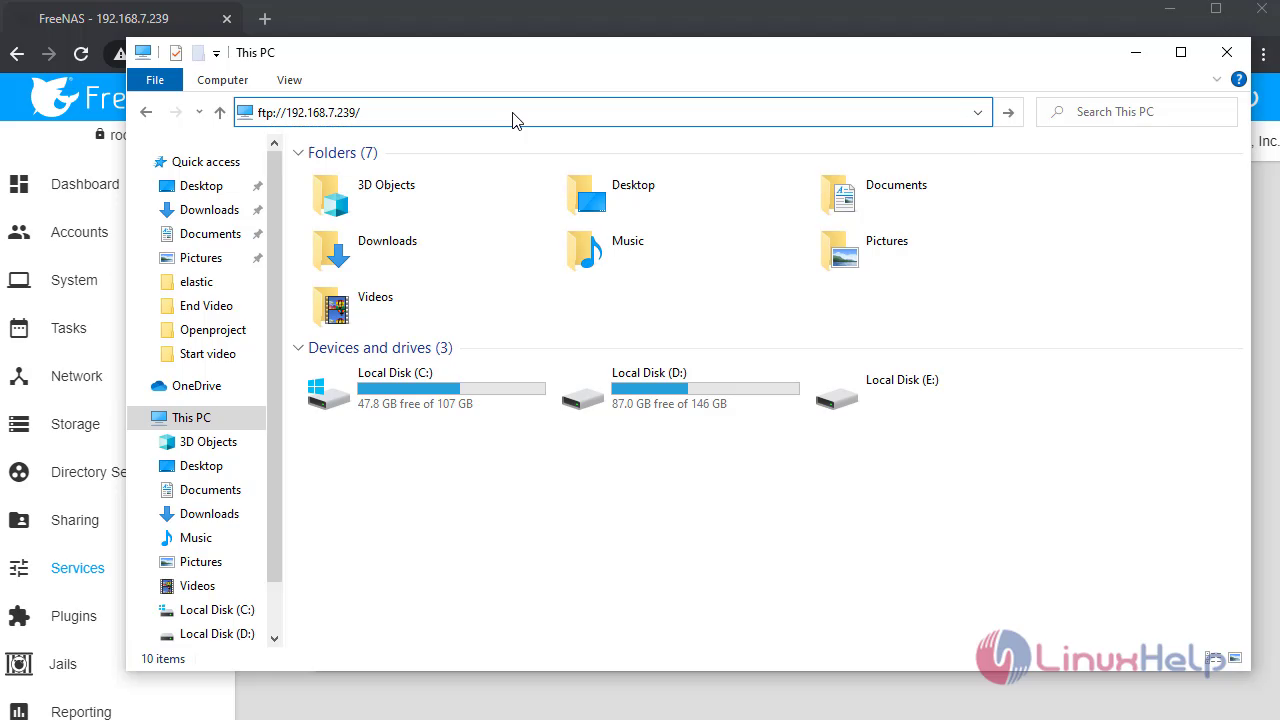1280x720 pixels.
Task: Open Jails in FreeNAS sidebar
Action: 64,664
